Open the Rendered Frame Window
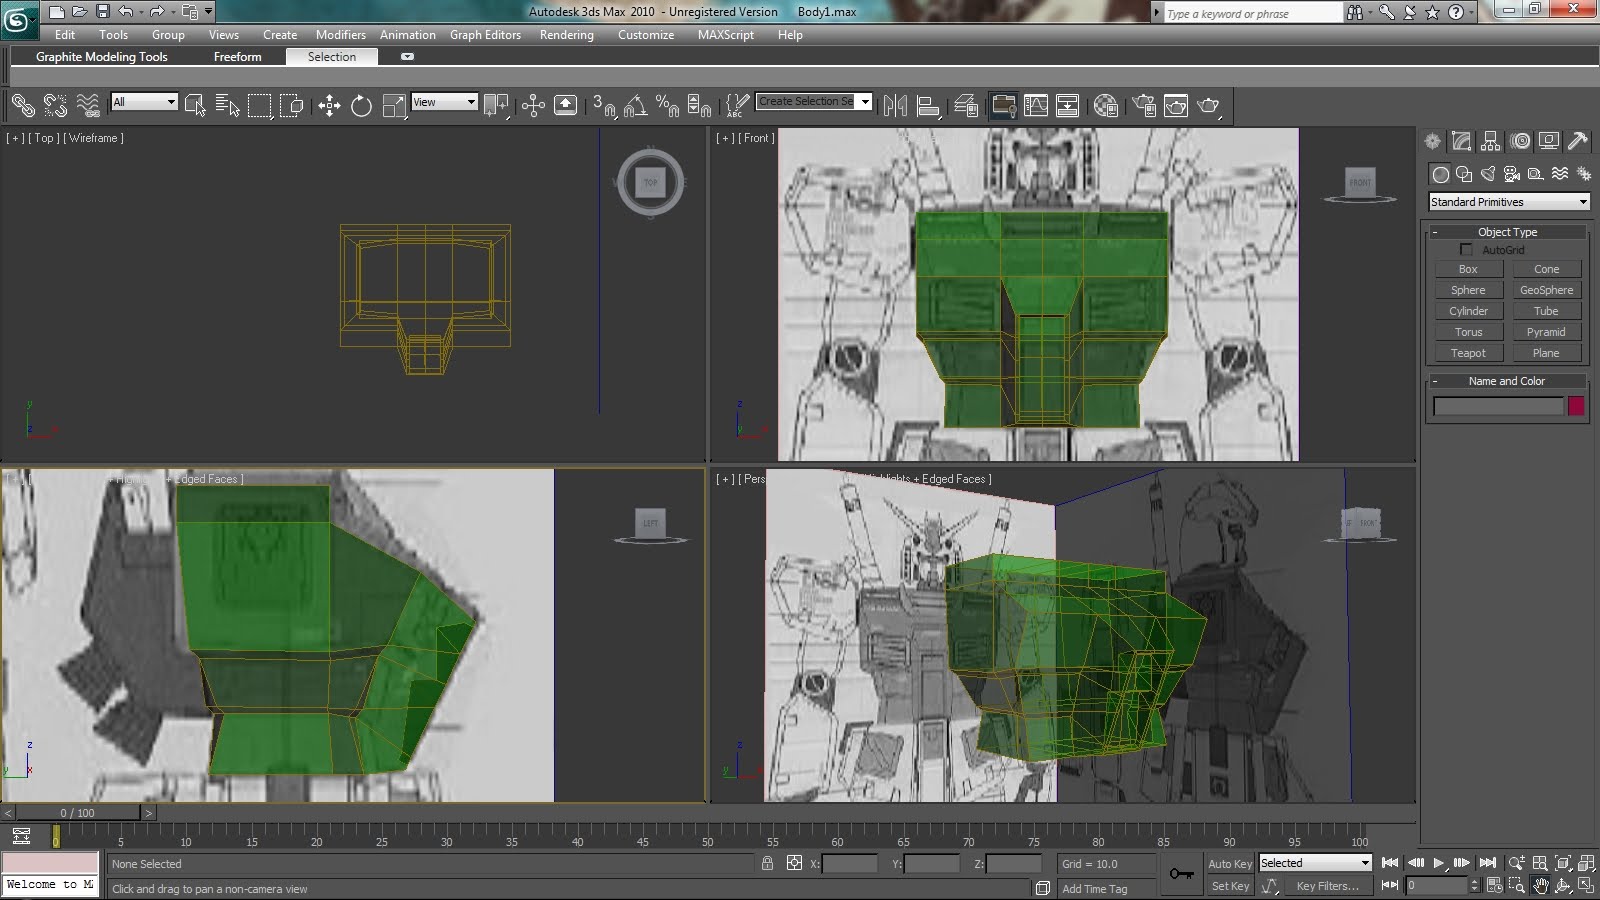This screenshot has width=1600, height=900. 1176,105
